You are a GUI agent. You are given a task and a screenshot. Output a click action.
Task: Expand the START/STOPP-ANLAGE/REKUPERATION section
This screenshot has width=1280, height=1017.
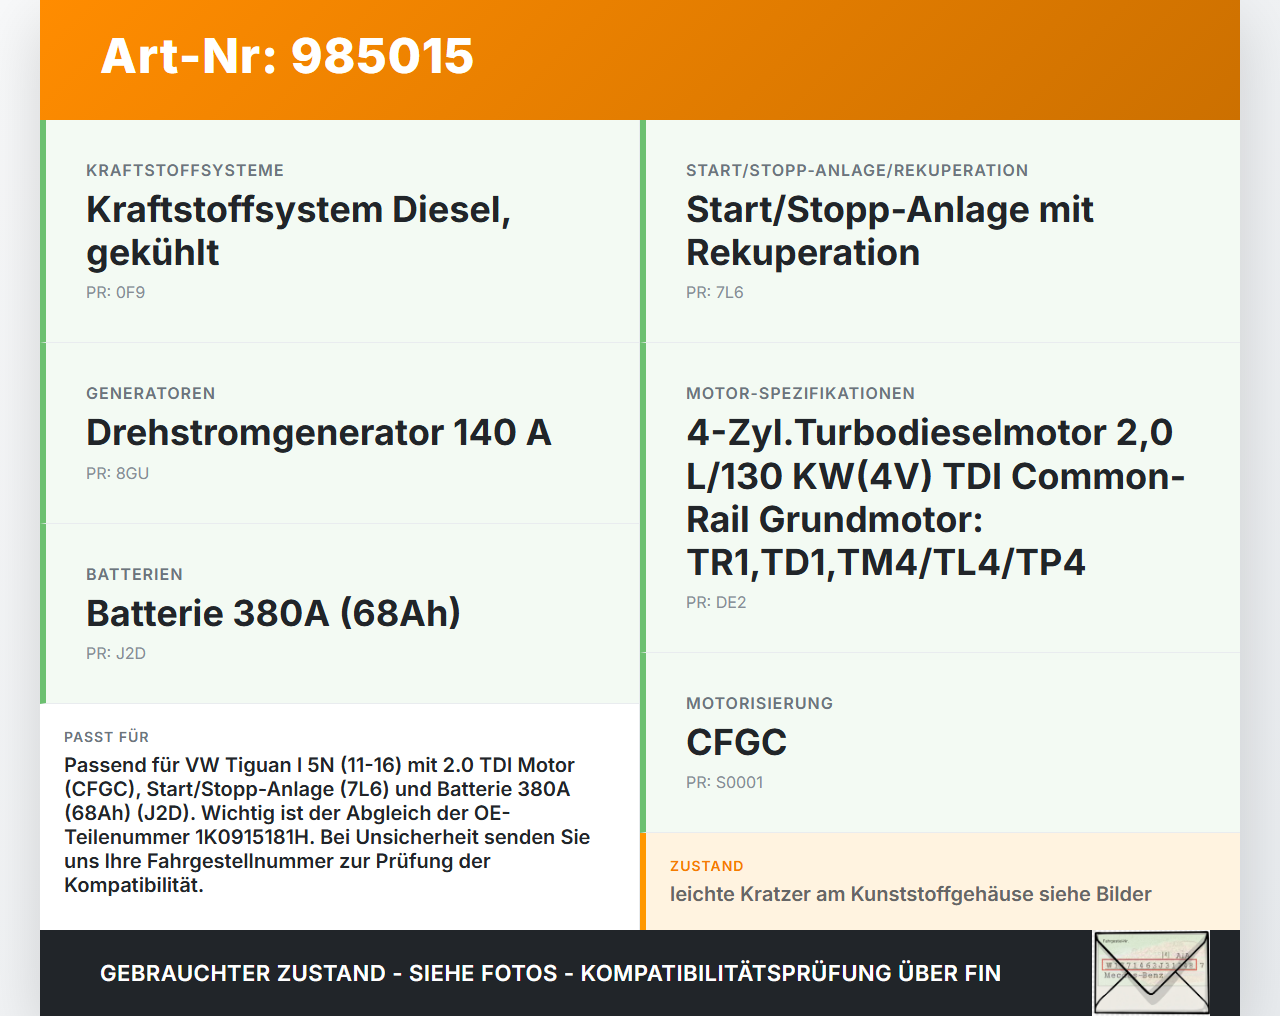(857, 170)
